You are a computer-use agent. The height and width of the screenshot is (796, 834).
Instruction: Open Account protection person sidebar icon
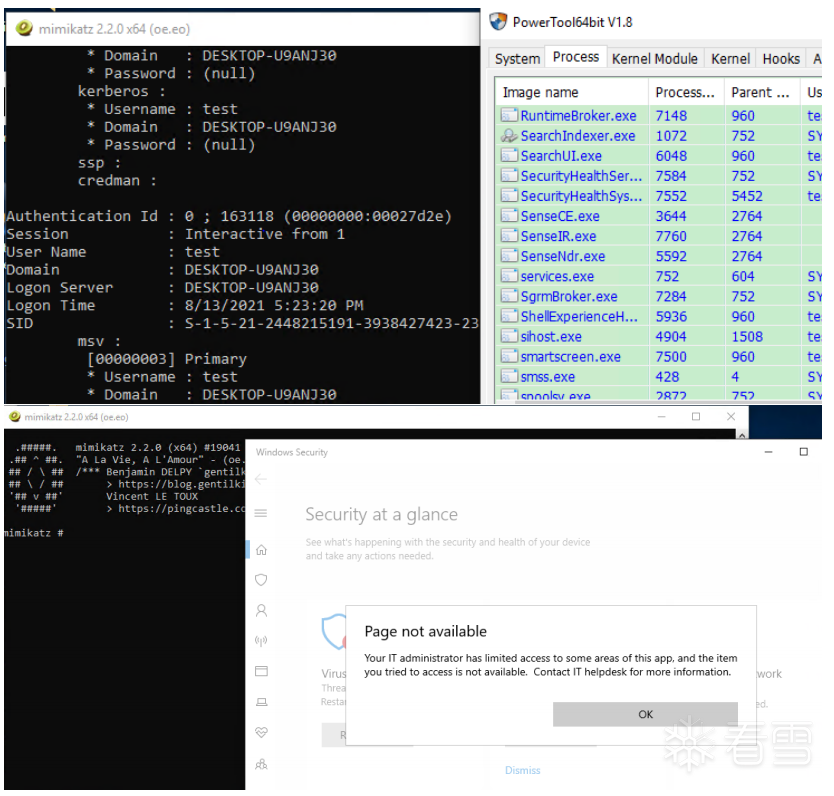[x=261, y=610]
